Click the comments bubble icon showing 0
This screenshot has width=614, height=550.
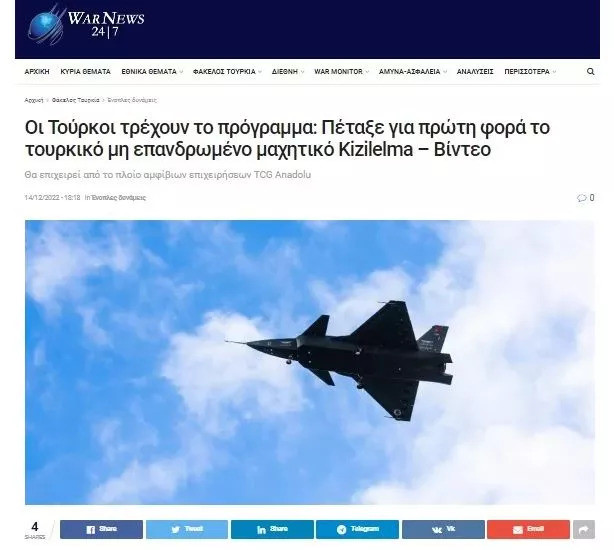(581, 198)
